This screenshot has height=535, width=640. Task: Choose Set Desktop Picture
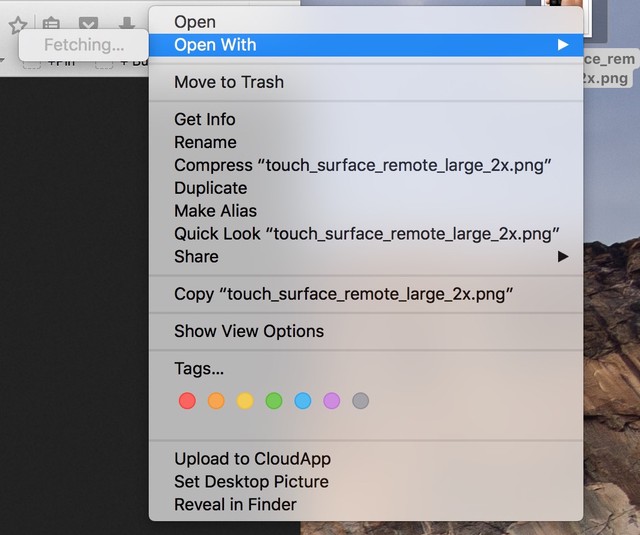[x=251, y=481]
